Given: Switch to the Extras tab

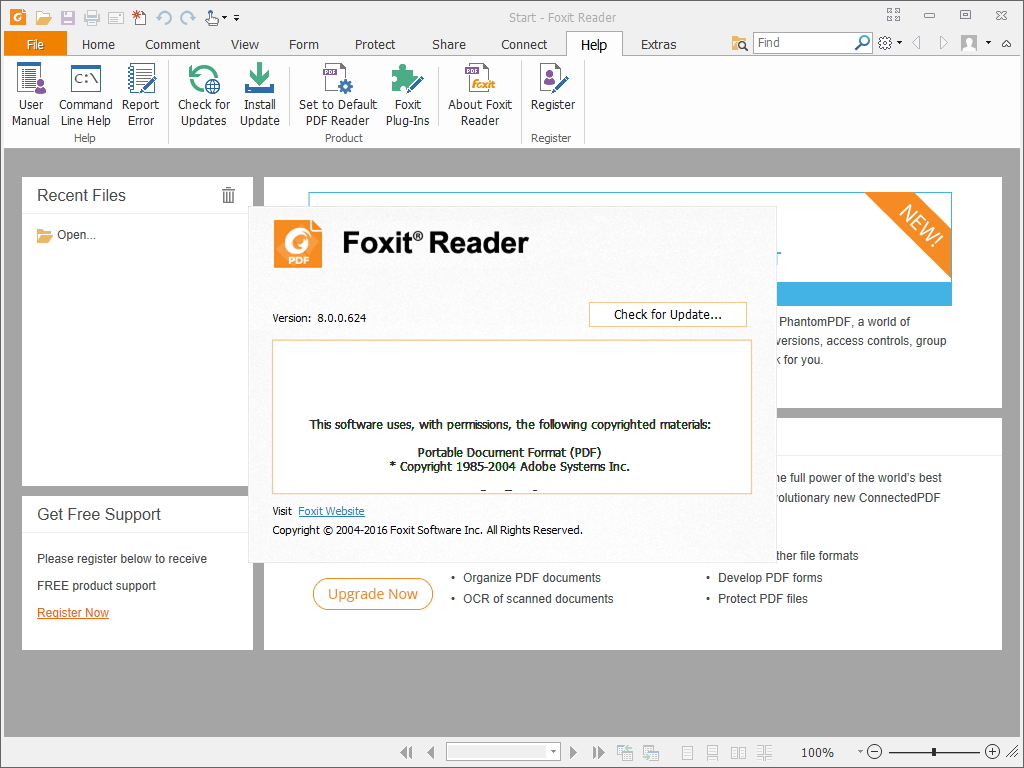Looking at the screenshot, I should (658, 44).
